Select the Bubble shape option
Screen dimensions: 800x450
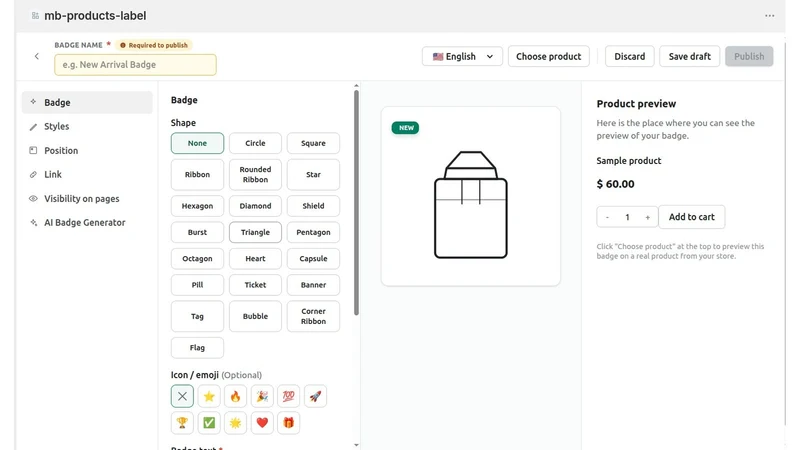(255, 316)
